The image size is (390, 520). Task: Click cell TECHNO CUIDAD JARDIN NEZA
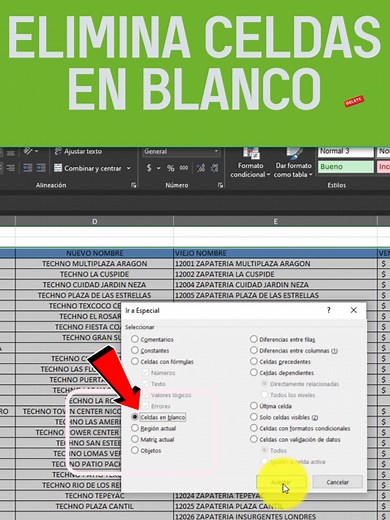click(x=94, y=285)
